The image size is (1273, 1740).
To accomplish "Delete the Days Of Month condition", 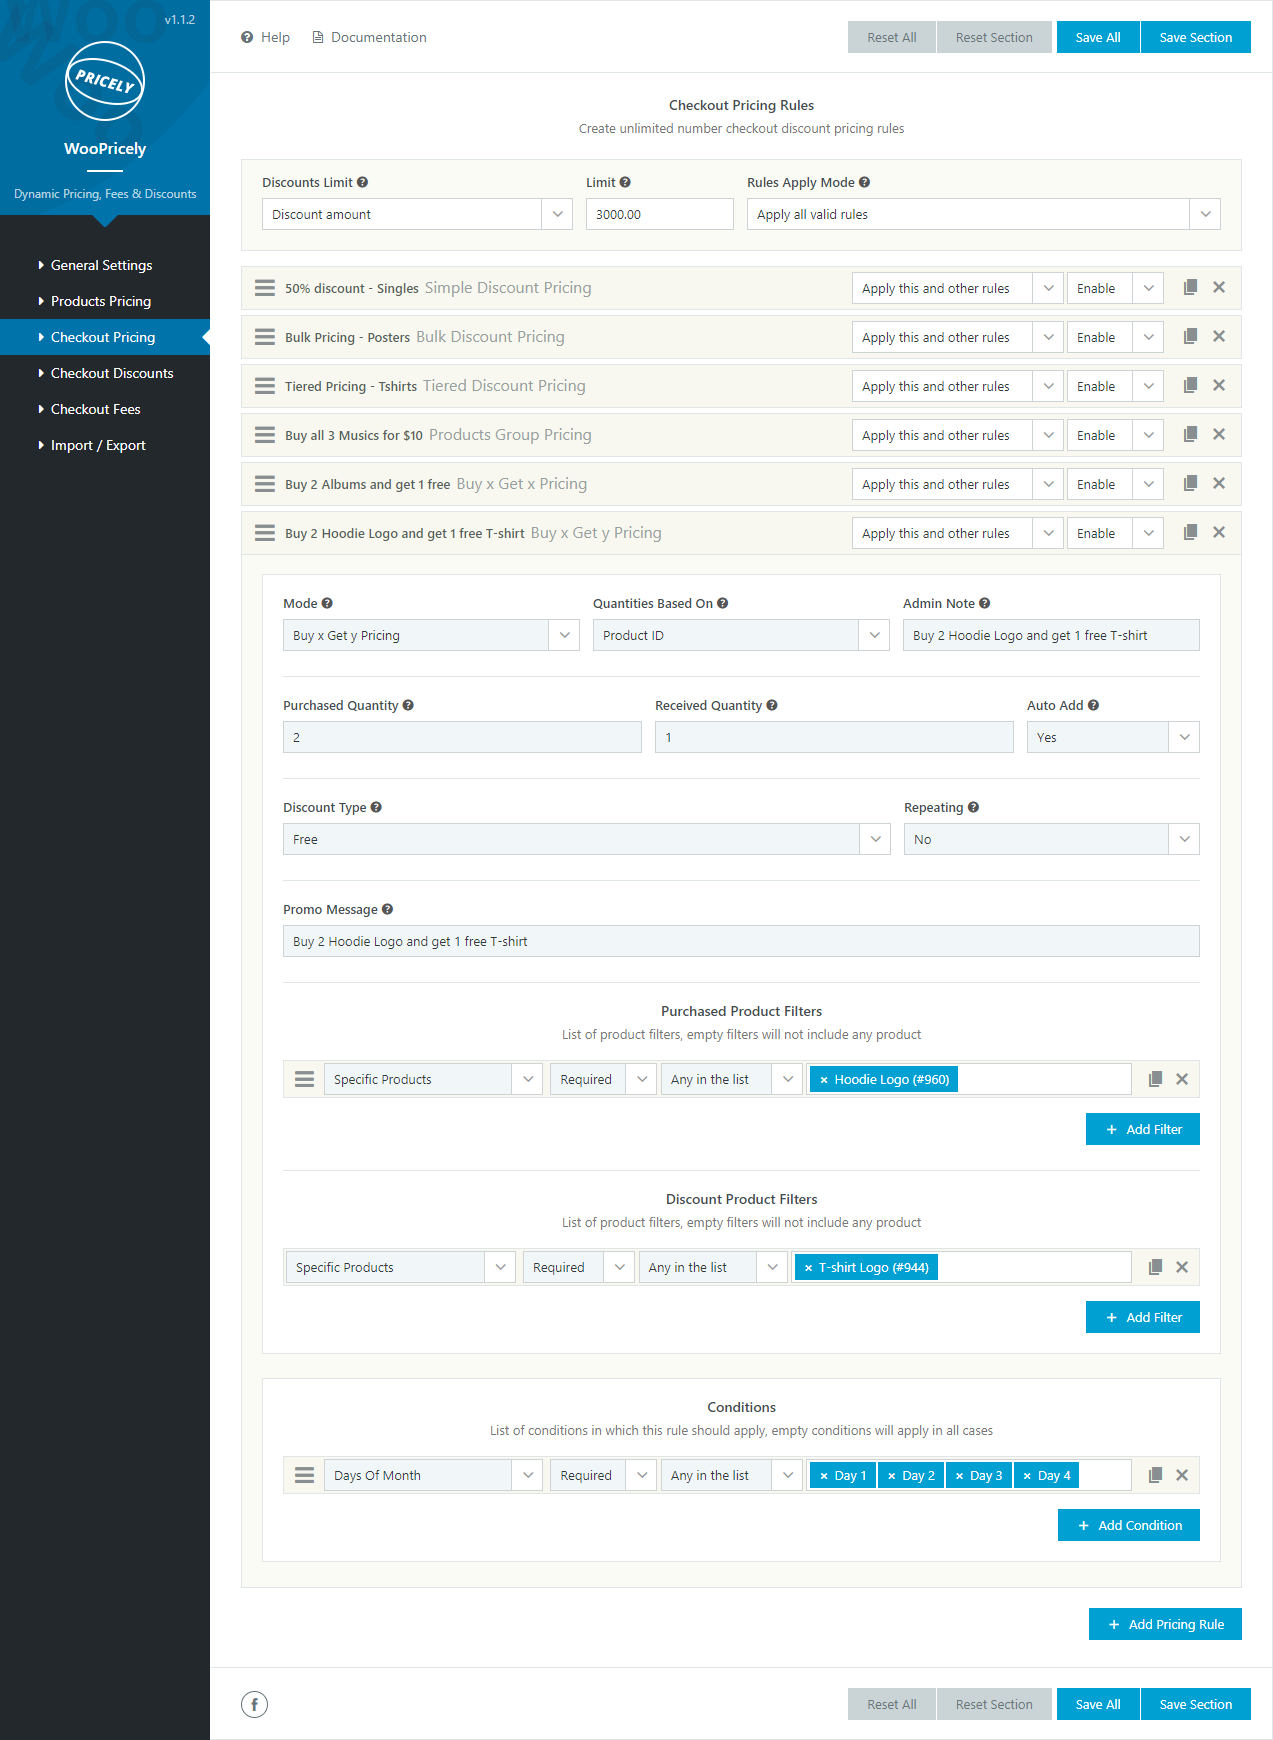I will [x=1182, y=1475].
